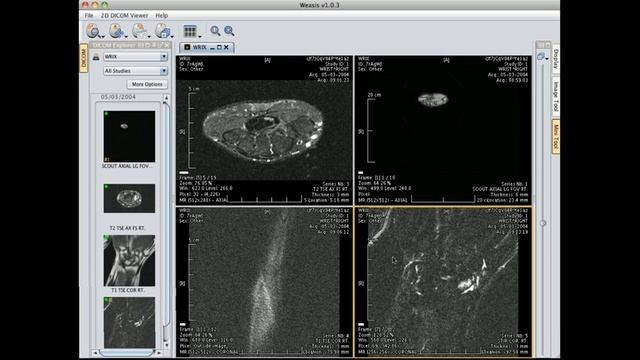Image resolution: width=640 pixels, height=360 pixels.
Task: Click the macOS red close window button
Action: click(x=85, y=5)
